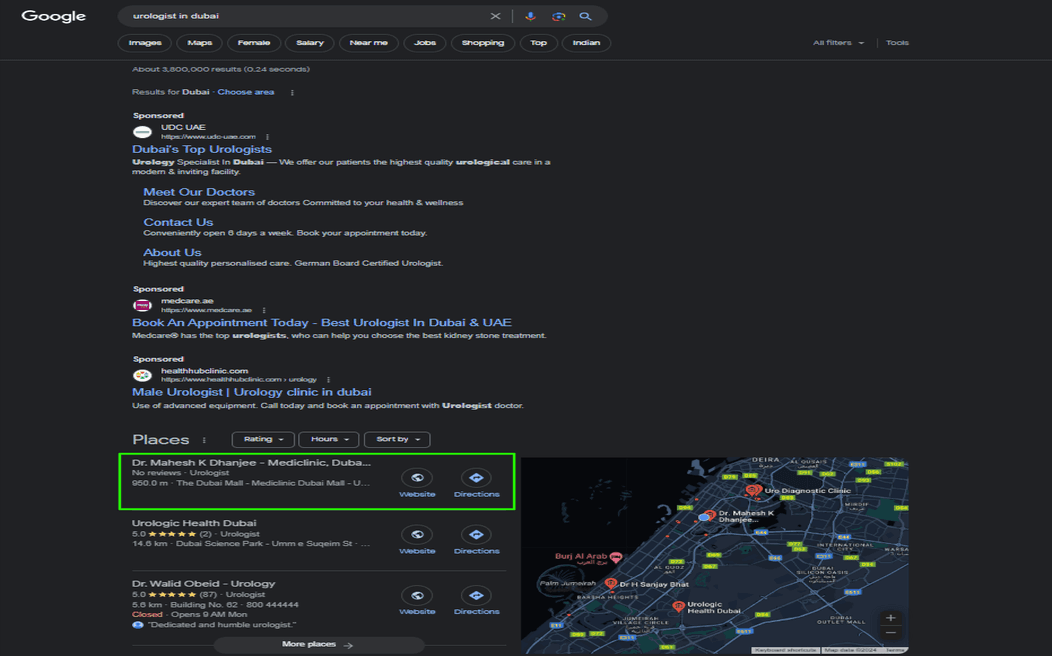Open the Meet Our Doctors sitelink
Image resolution: width=1052 pixels, height=656 pixels.
click(x=199, y=192)
